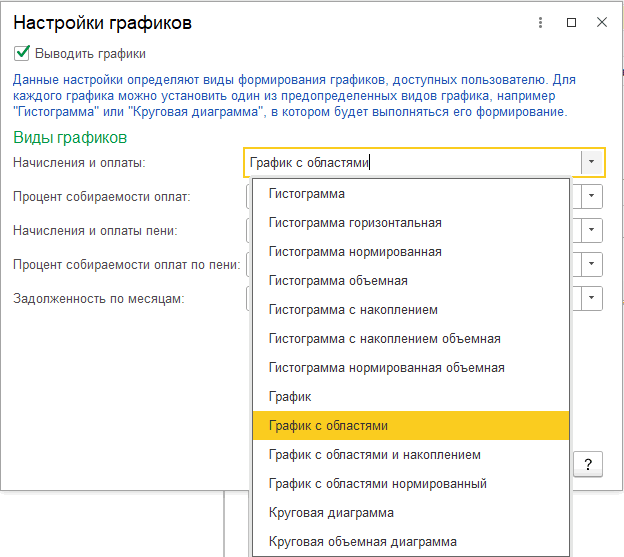Image resolution: width=624 pixels, height=557 pixels.
Task: Select Гистограмма from the list
Action: click(x=411, y=194)
